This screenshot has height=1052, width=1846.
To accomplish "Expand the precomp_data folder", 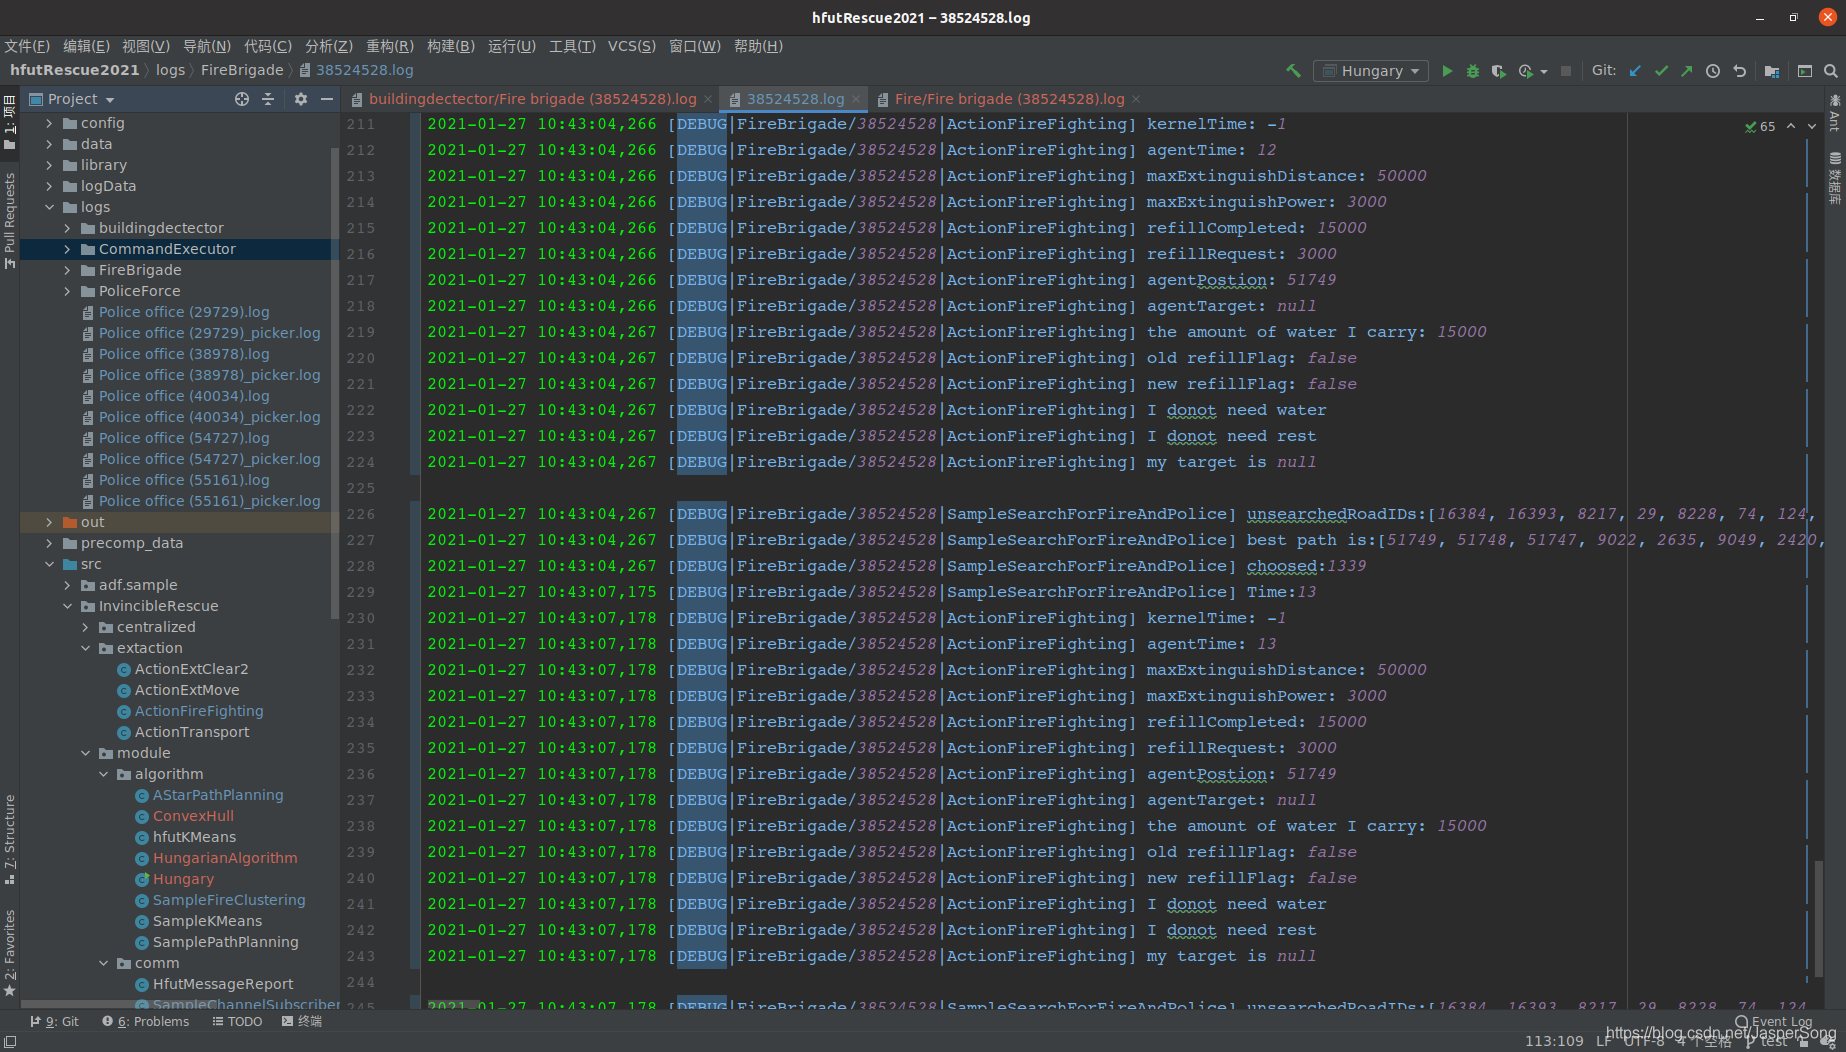I will 49,543.
